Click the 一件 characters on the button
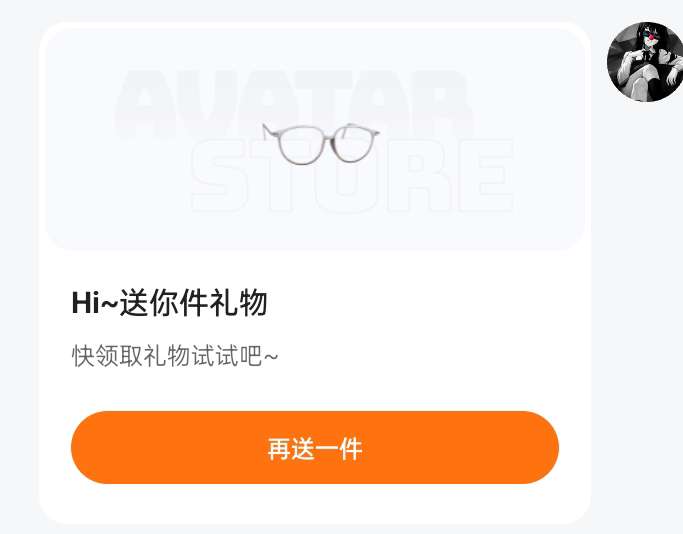The image size is (683, 534). [338, 449]
